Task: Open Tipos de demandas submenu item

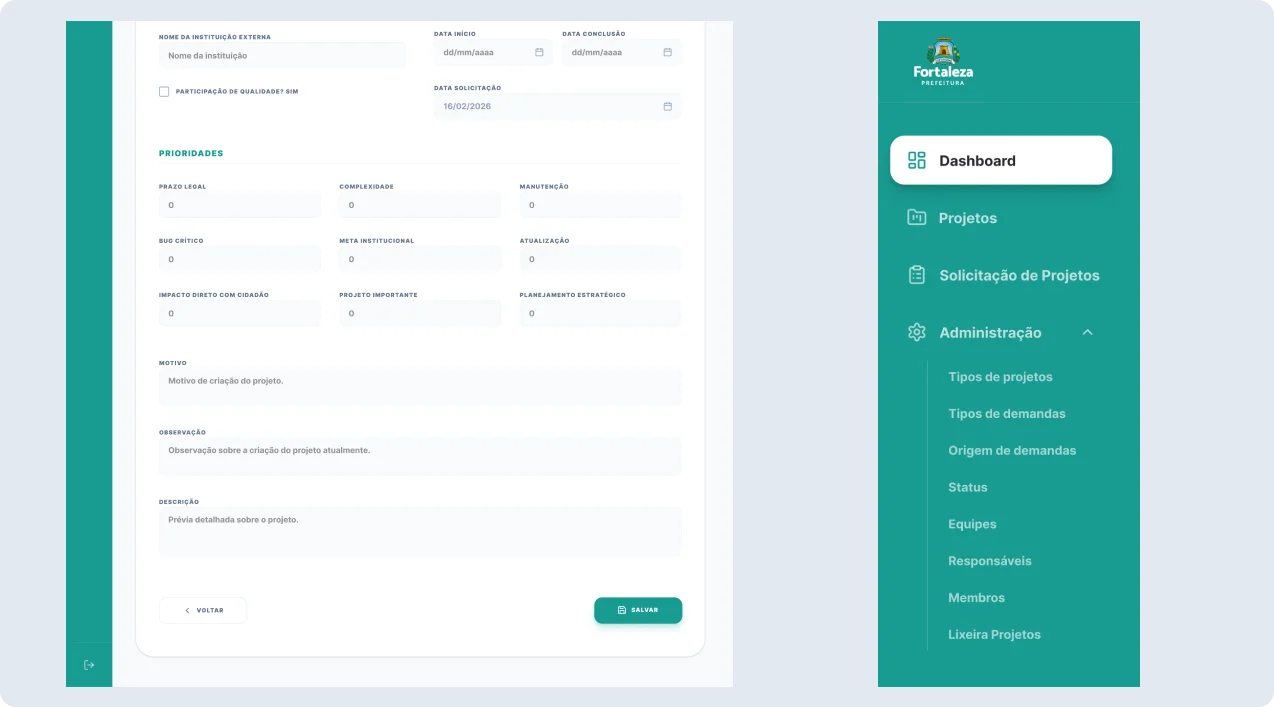Action: [1007, 414]
